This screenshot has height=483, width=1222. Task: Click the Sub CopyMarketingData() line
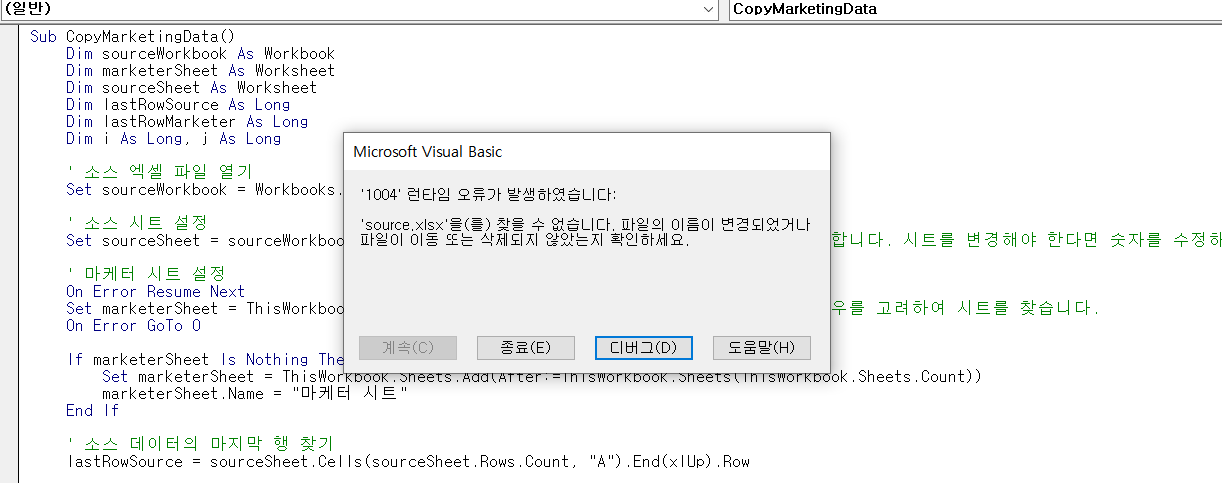pos(132,37)
